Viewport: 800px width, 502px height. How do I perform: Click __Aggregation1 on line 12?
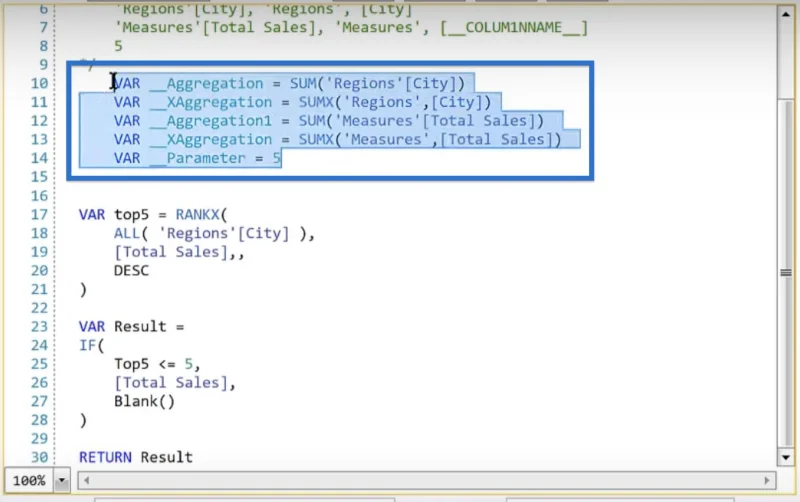(211, 121)
